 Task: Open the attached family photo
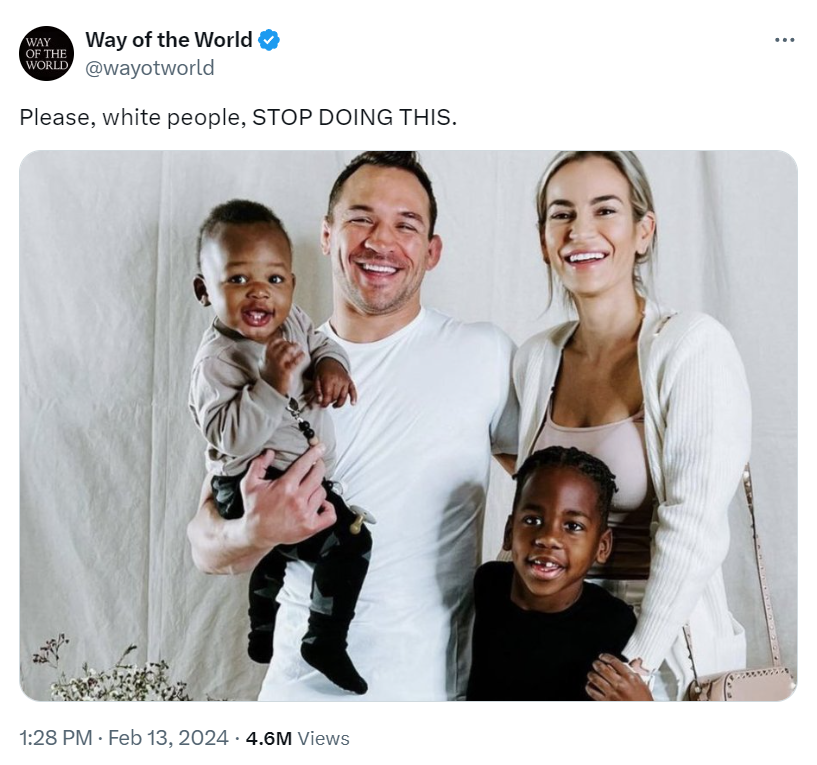408,426
